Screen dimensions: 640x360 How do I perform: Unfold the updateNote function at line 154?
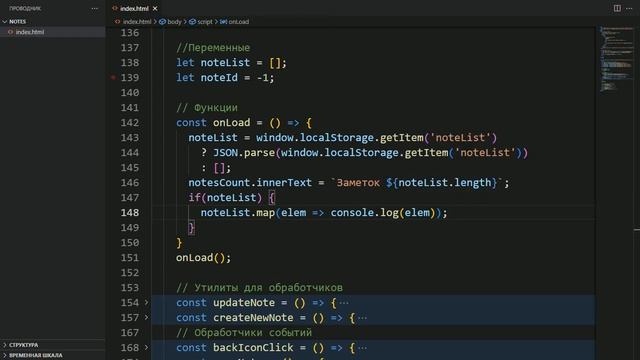(x=147, y=302)
